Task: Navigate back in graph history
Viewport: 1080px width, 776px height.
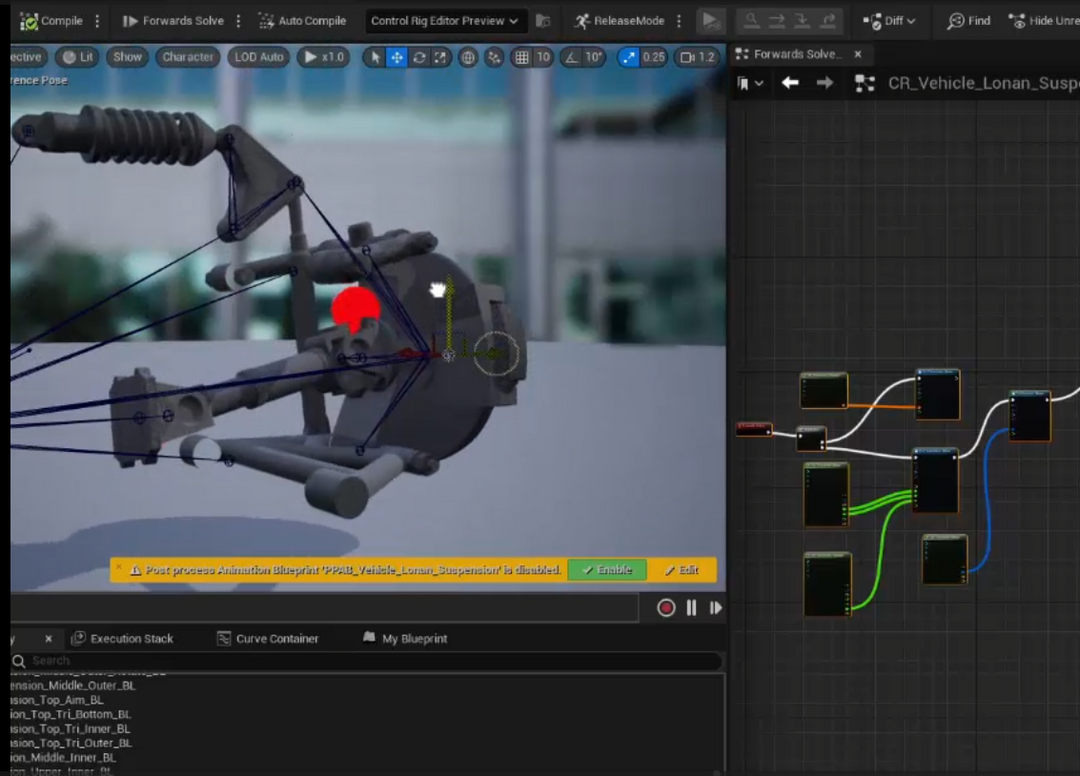Action: point(790,83)
